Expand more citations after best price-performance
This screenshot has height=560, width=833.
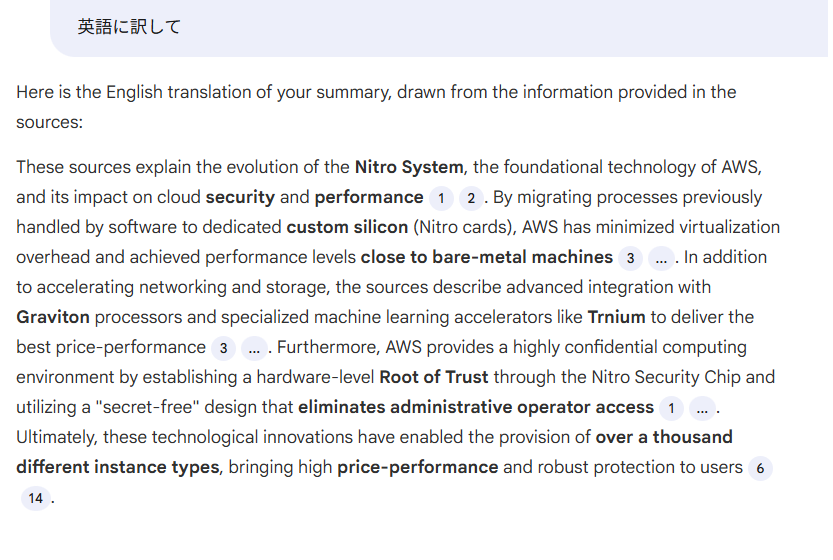(x=254, y=349)
